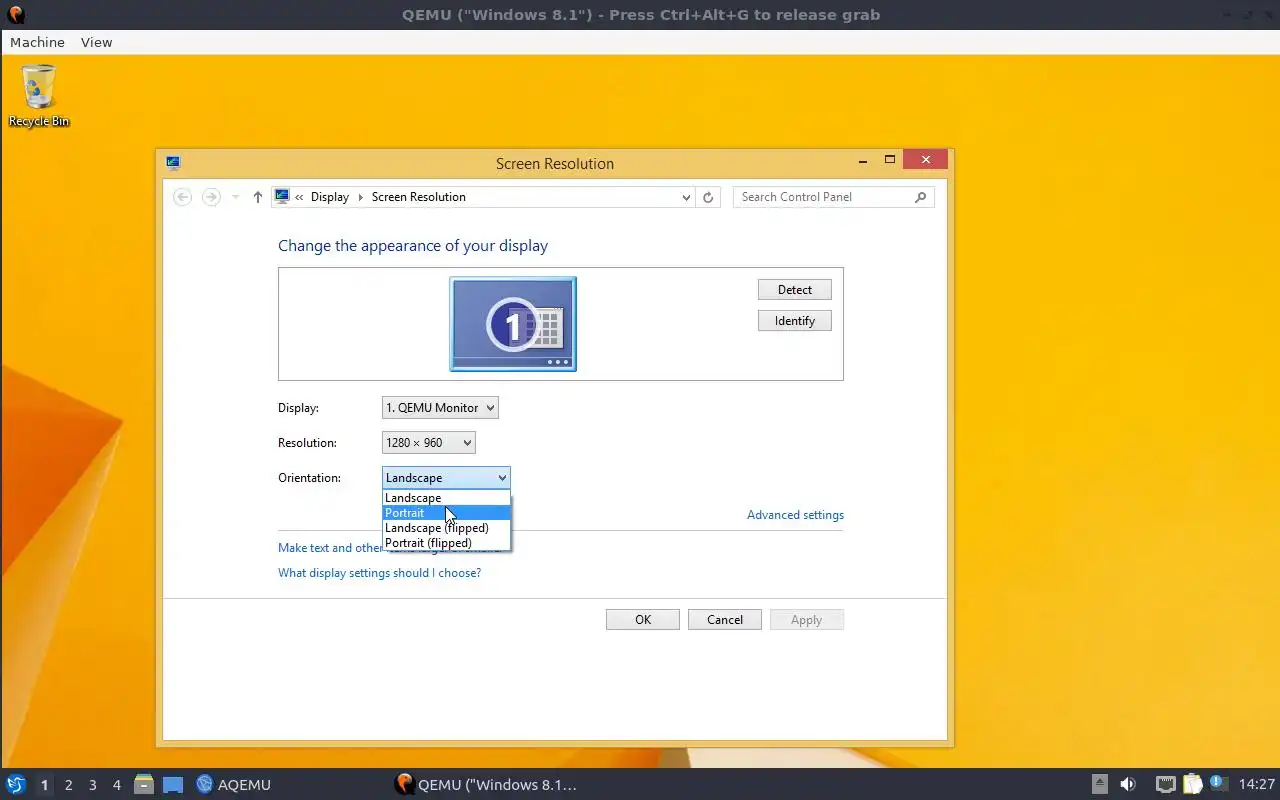The height and width of the screenshot is (800, 1280).
Task: Click the eject tray icon
Action: click(x=1099, y=784)
